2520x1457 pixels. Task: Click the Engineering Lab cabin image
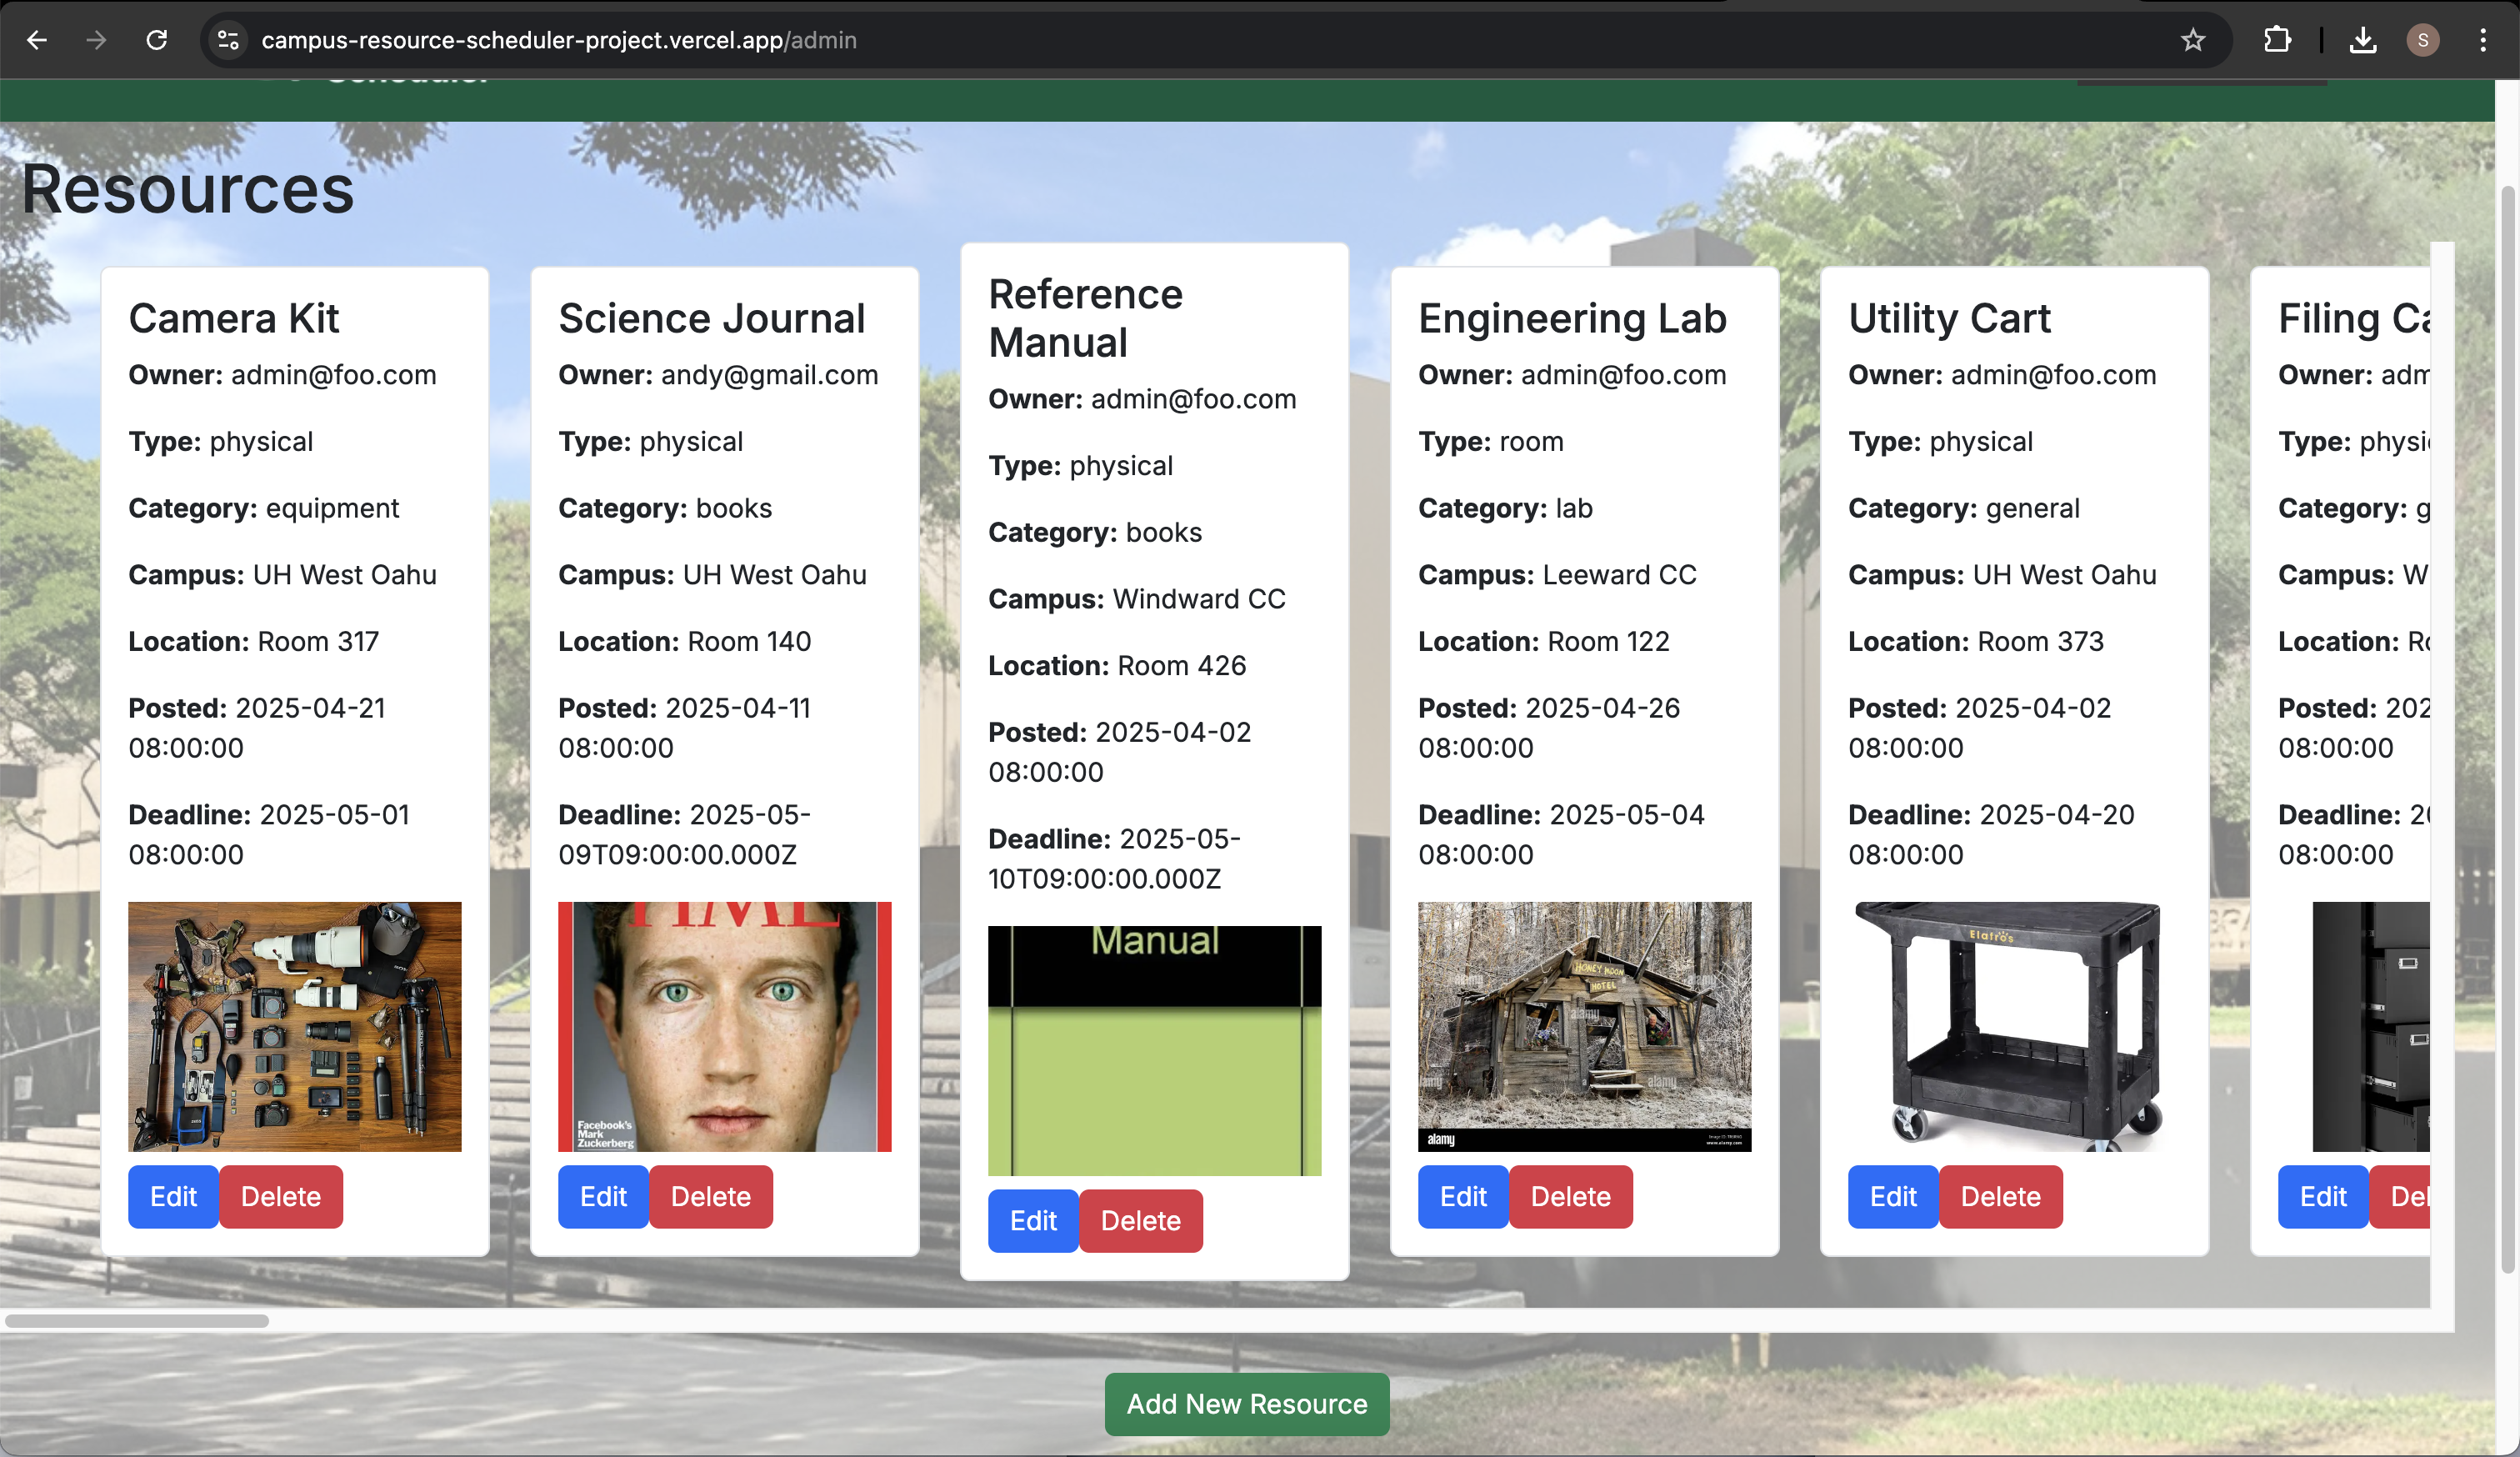(1584, 1026)
